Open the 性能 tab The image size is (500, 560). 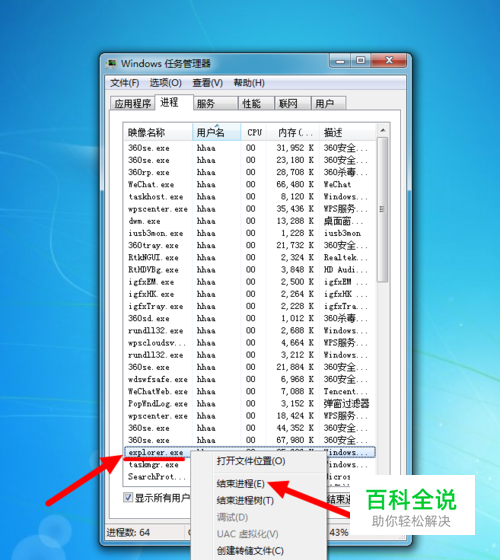click(256, 104)
